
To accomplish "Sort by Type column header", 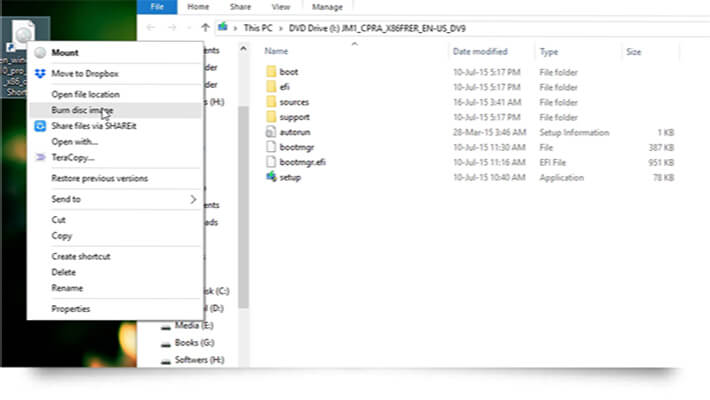I will pyautogui.click(x=549, y=52).
